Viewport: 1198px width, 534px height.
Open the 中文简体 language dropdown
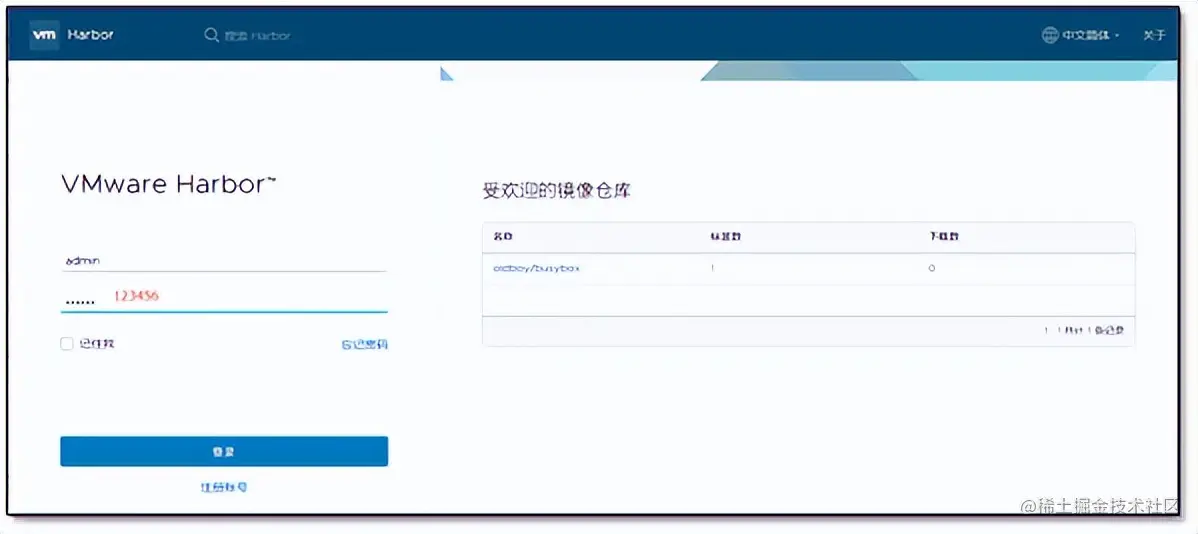[1090, 35]
